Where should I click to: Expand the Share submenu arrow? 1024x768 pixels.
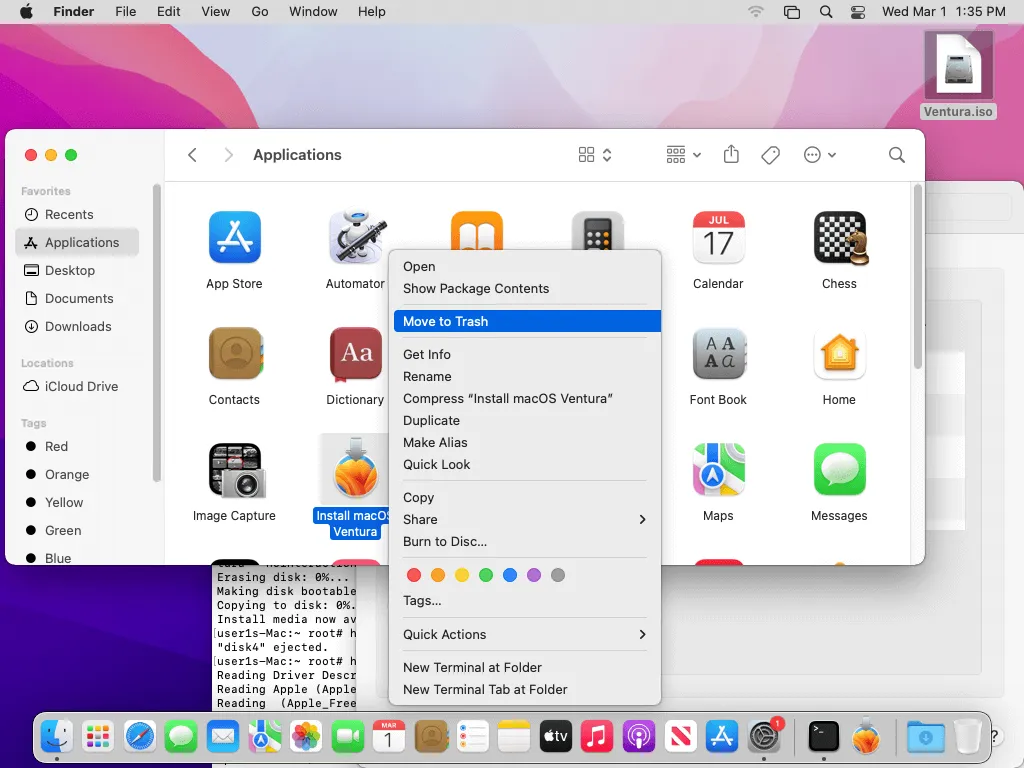[642, 520]
